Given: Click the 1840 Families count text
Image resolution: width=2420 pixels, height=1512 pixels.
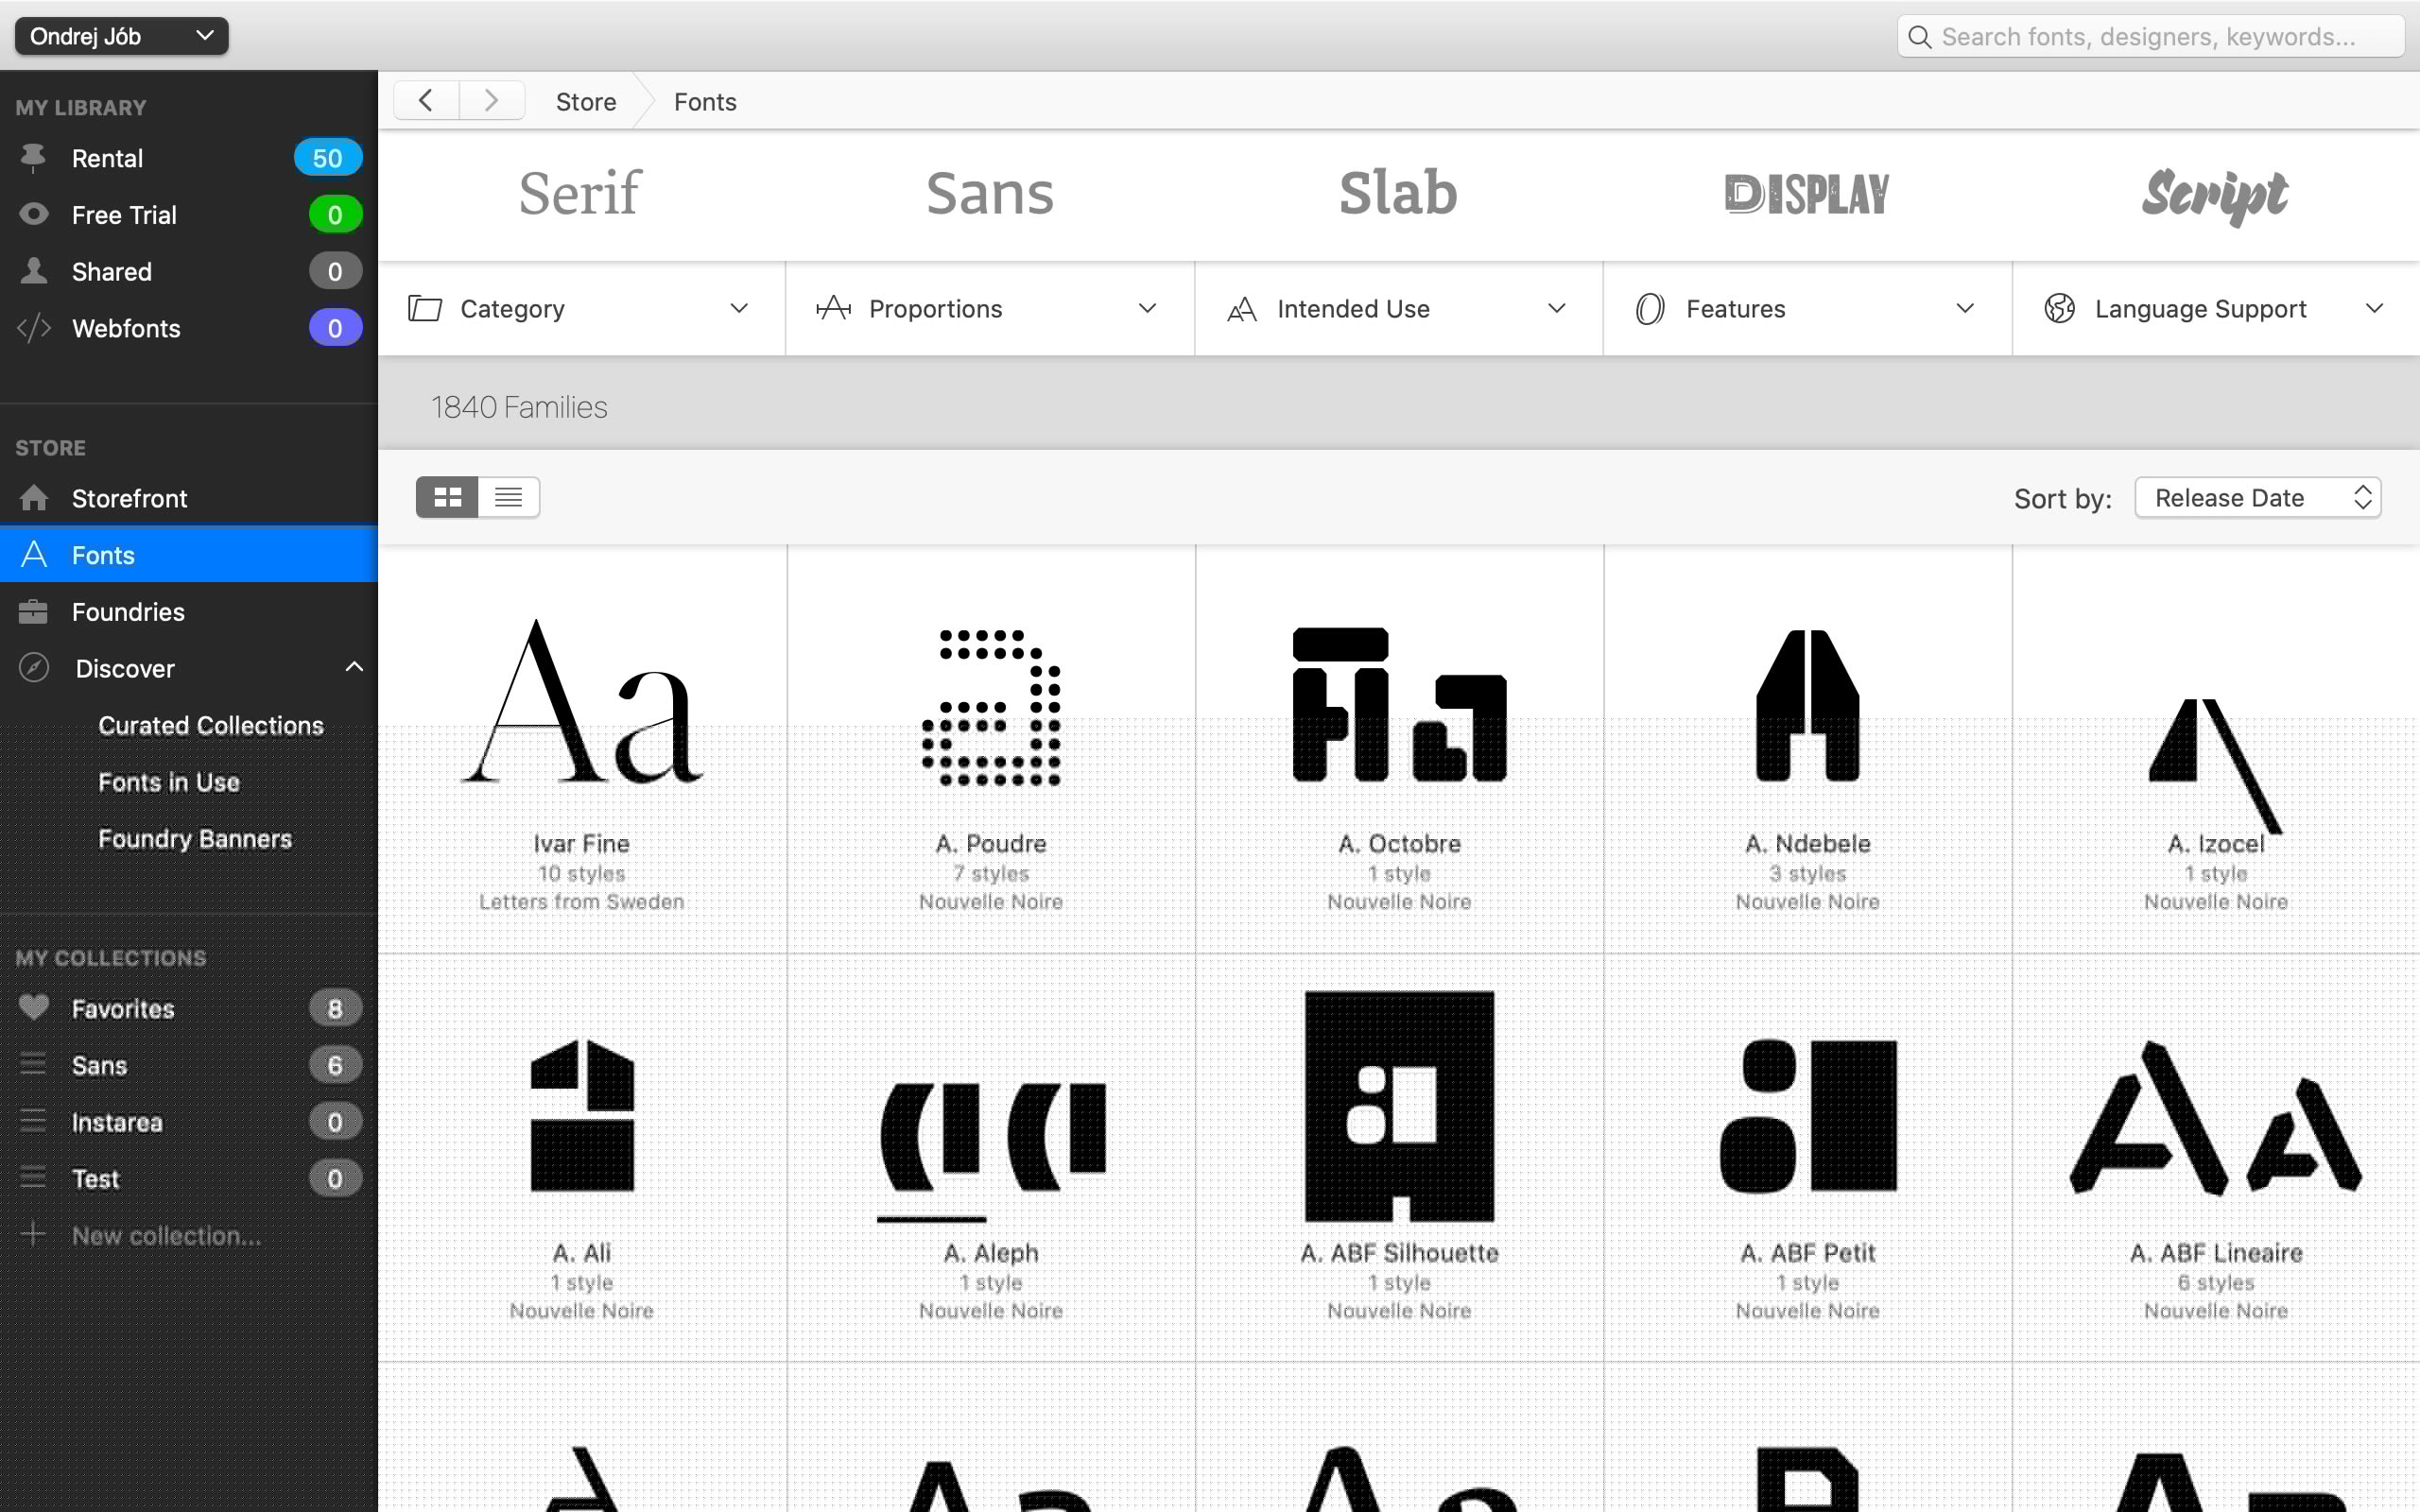Looking at the screenshot, I should [x=519, y=407].
